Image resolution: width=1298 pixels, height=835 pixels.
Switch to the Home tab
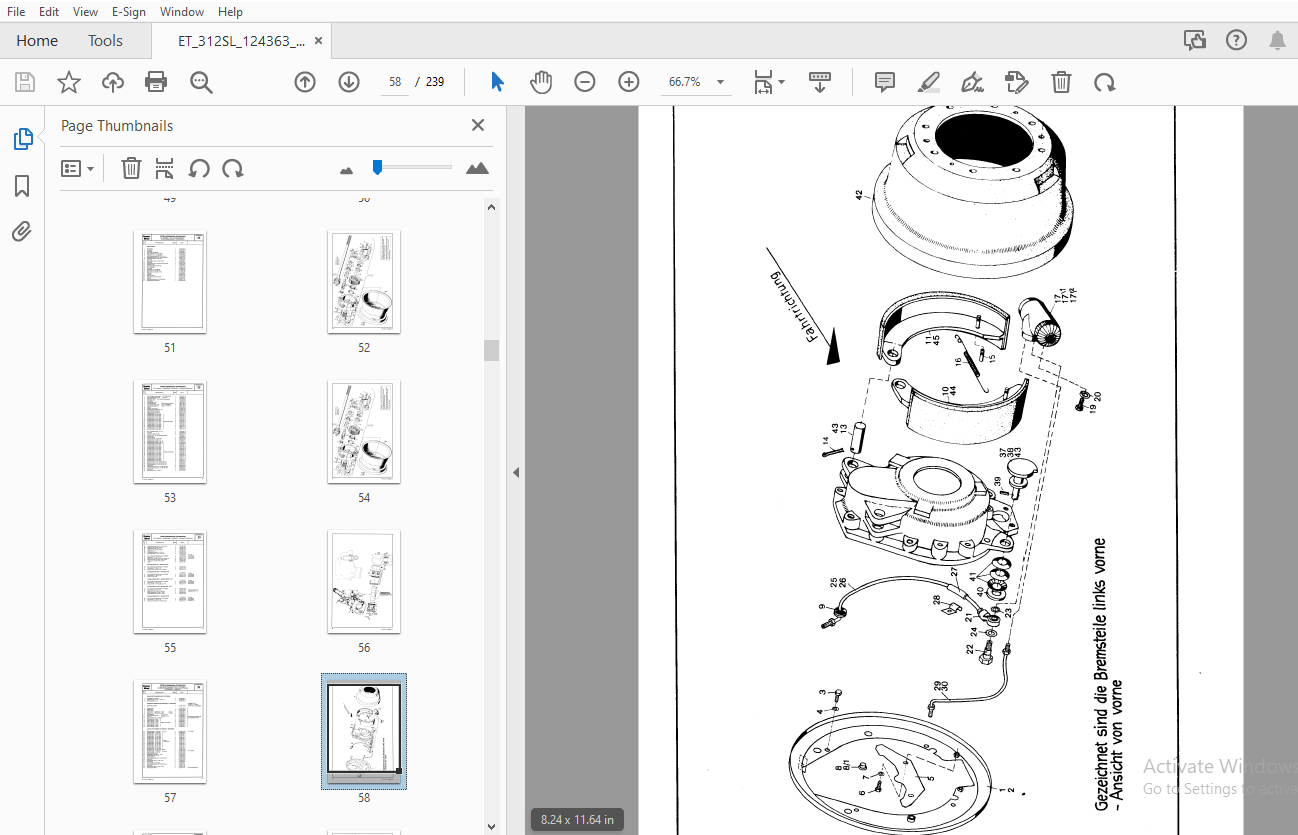coord(37,41)
